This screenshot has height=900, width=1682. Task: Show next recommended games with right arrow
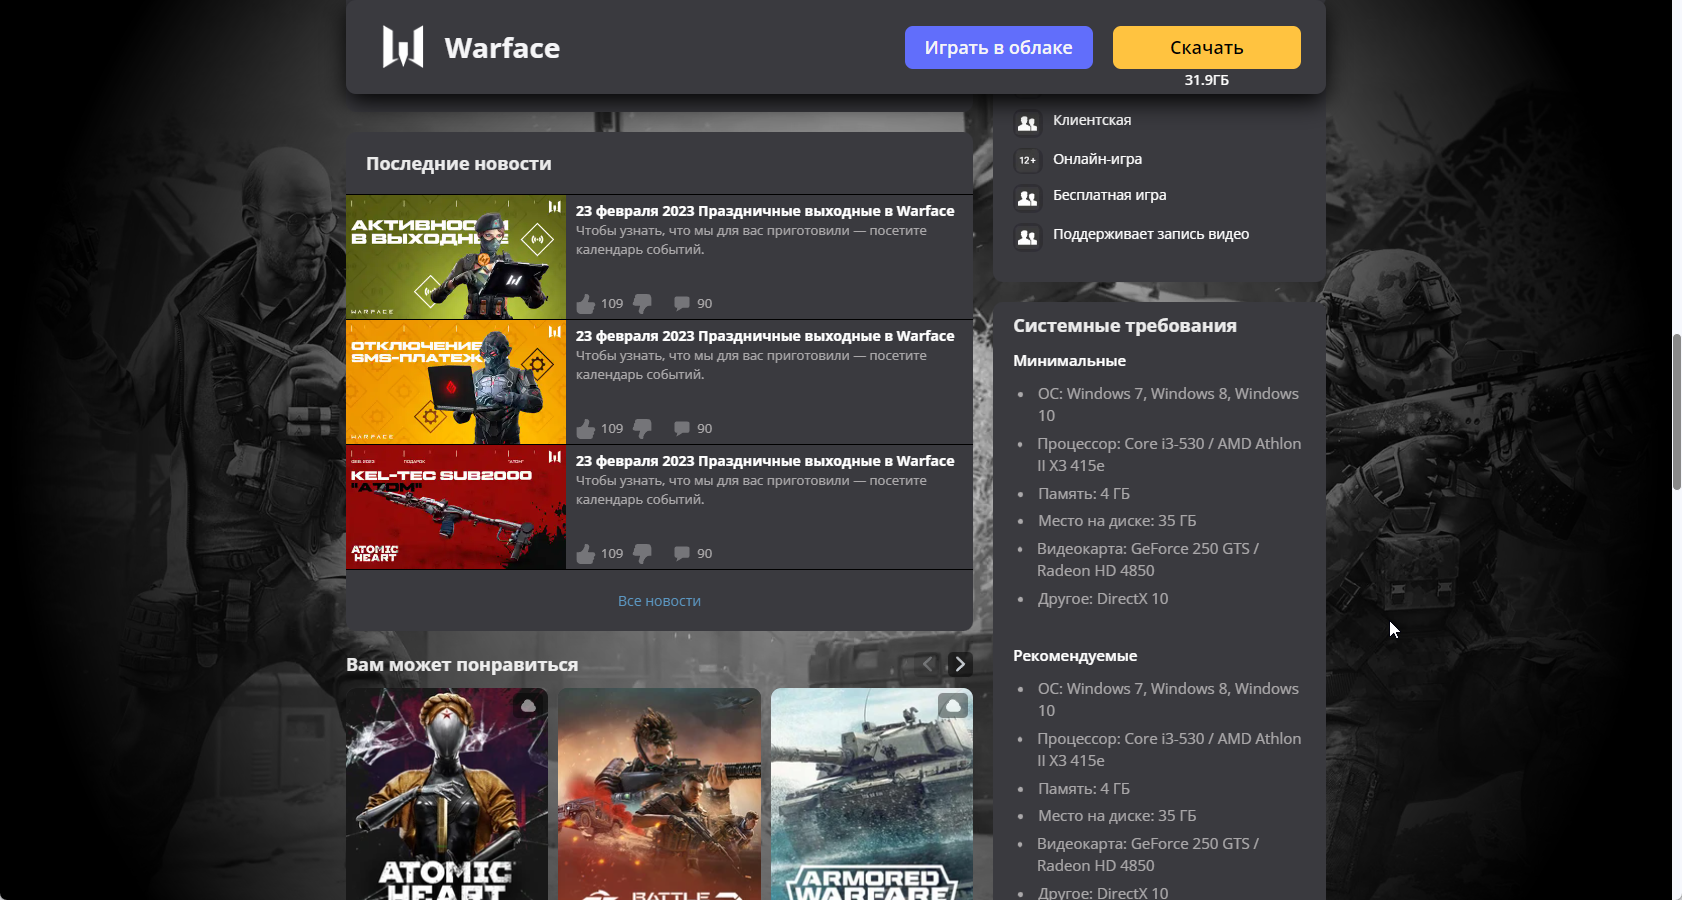point(960,664)
